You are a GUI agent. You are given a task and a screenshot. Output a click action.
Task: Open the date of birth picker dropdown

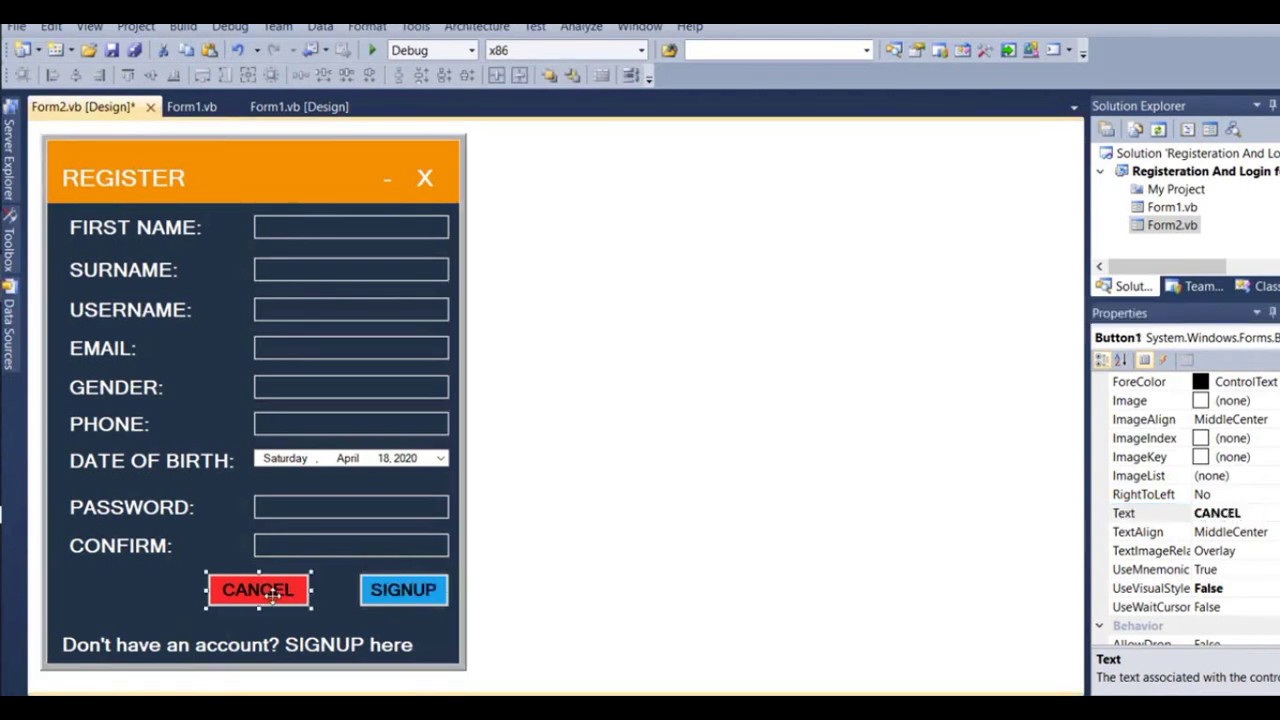(x=440, y=458)
